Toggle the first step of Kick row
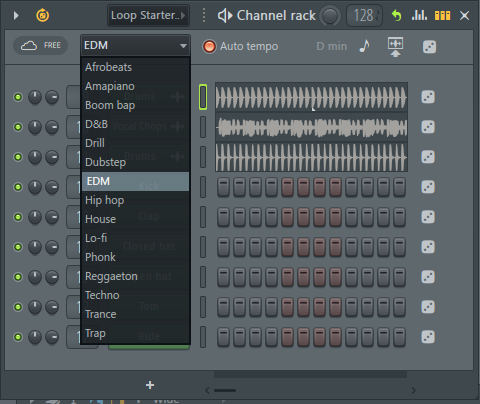This screenshot has height=404, width=480. 223,187
